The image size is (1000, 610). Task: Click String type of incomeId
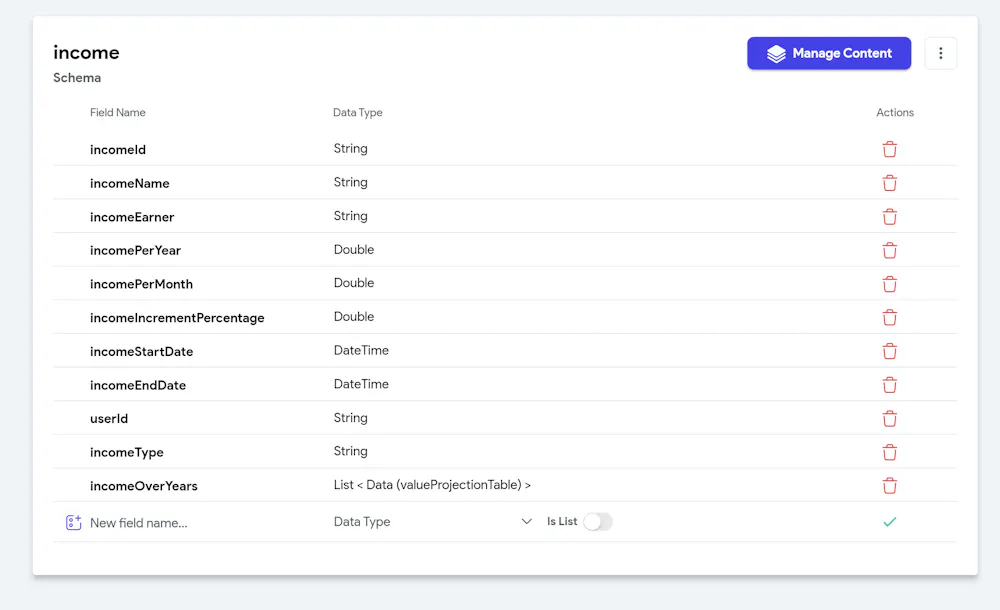(351, 149)
